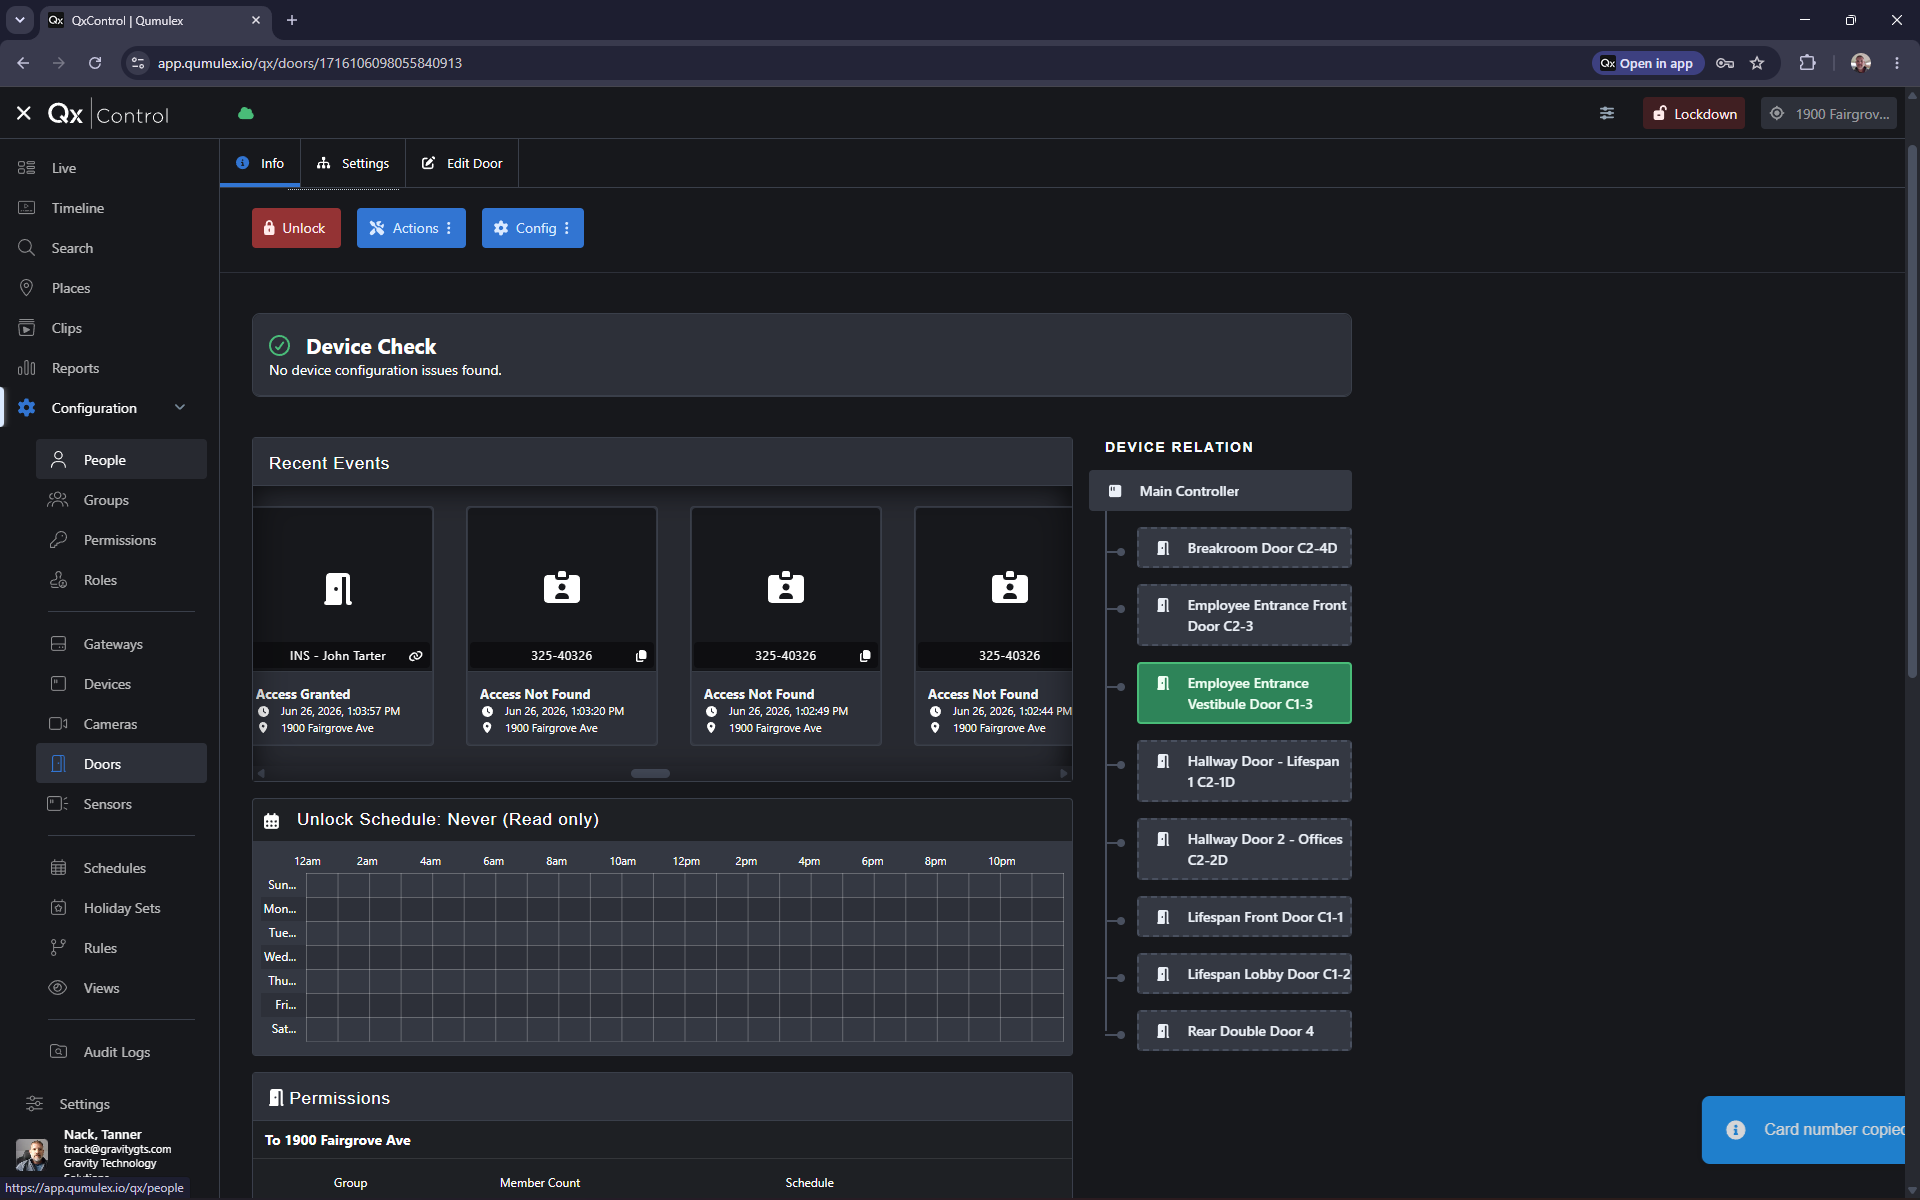This screenshot has height=1200, width=1920.
Task: Click the Lockdown button
Action: pyautogui.click(x=1694, y=114)
